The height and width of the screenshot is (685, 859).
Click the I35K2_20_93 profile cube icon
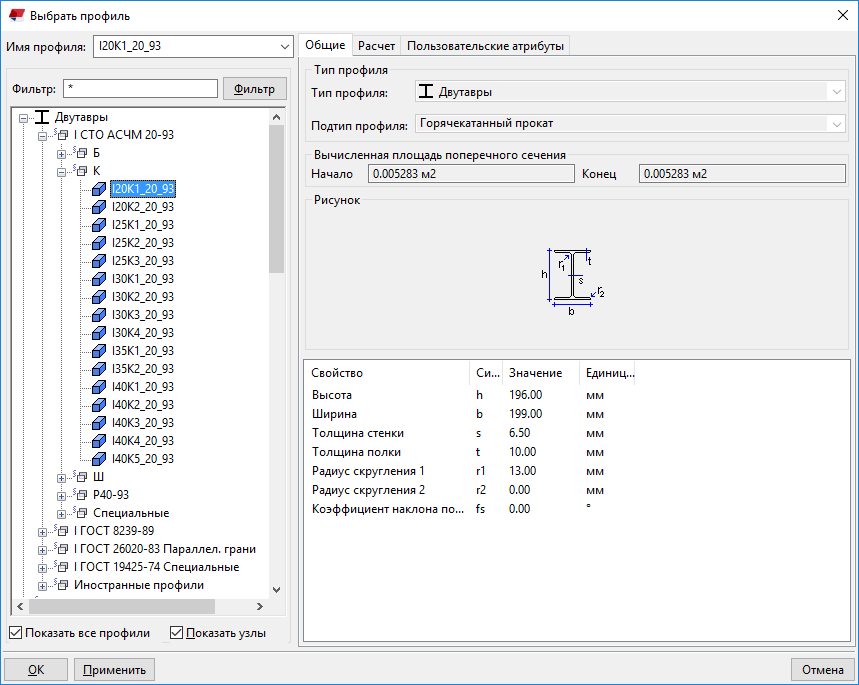pos(99,369)
